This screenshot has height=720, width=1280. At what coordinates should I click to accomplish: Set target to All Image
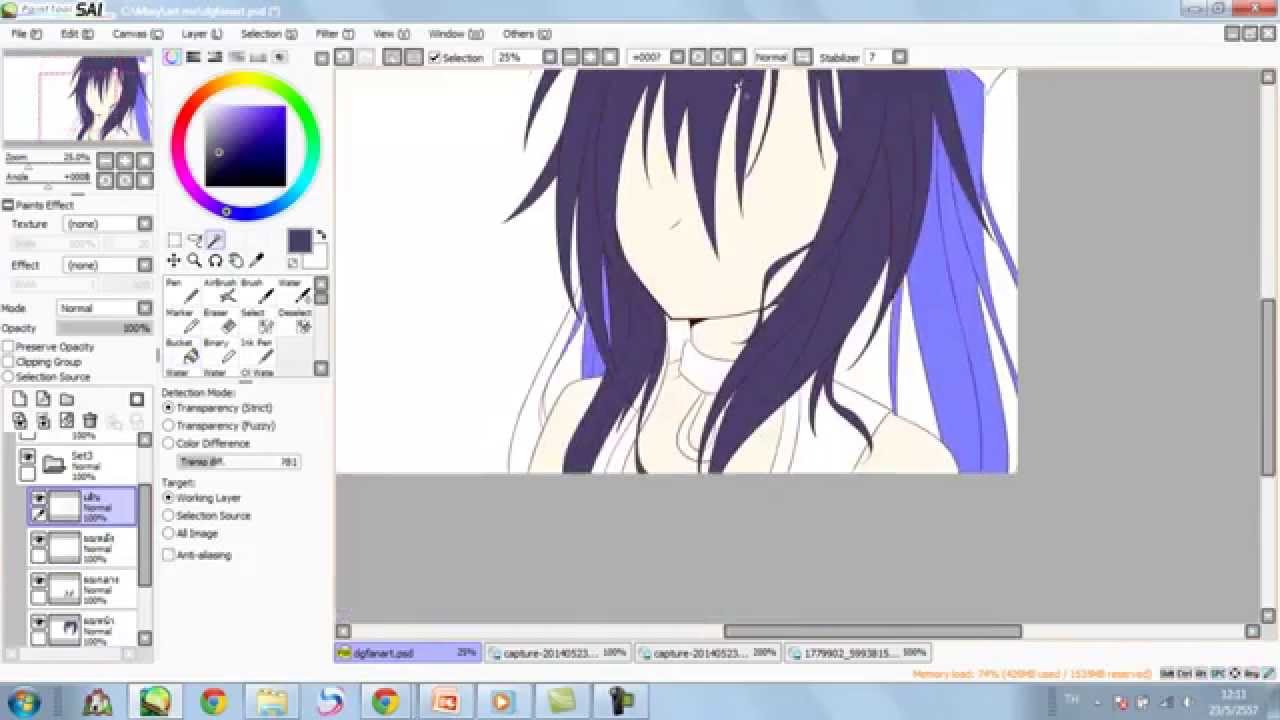pyautogui.click(x=168, y=534)
